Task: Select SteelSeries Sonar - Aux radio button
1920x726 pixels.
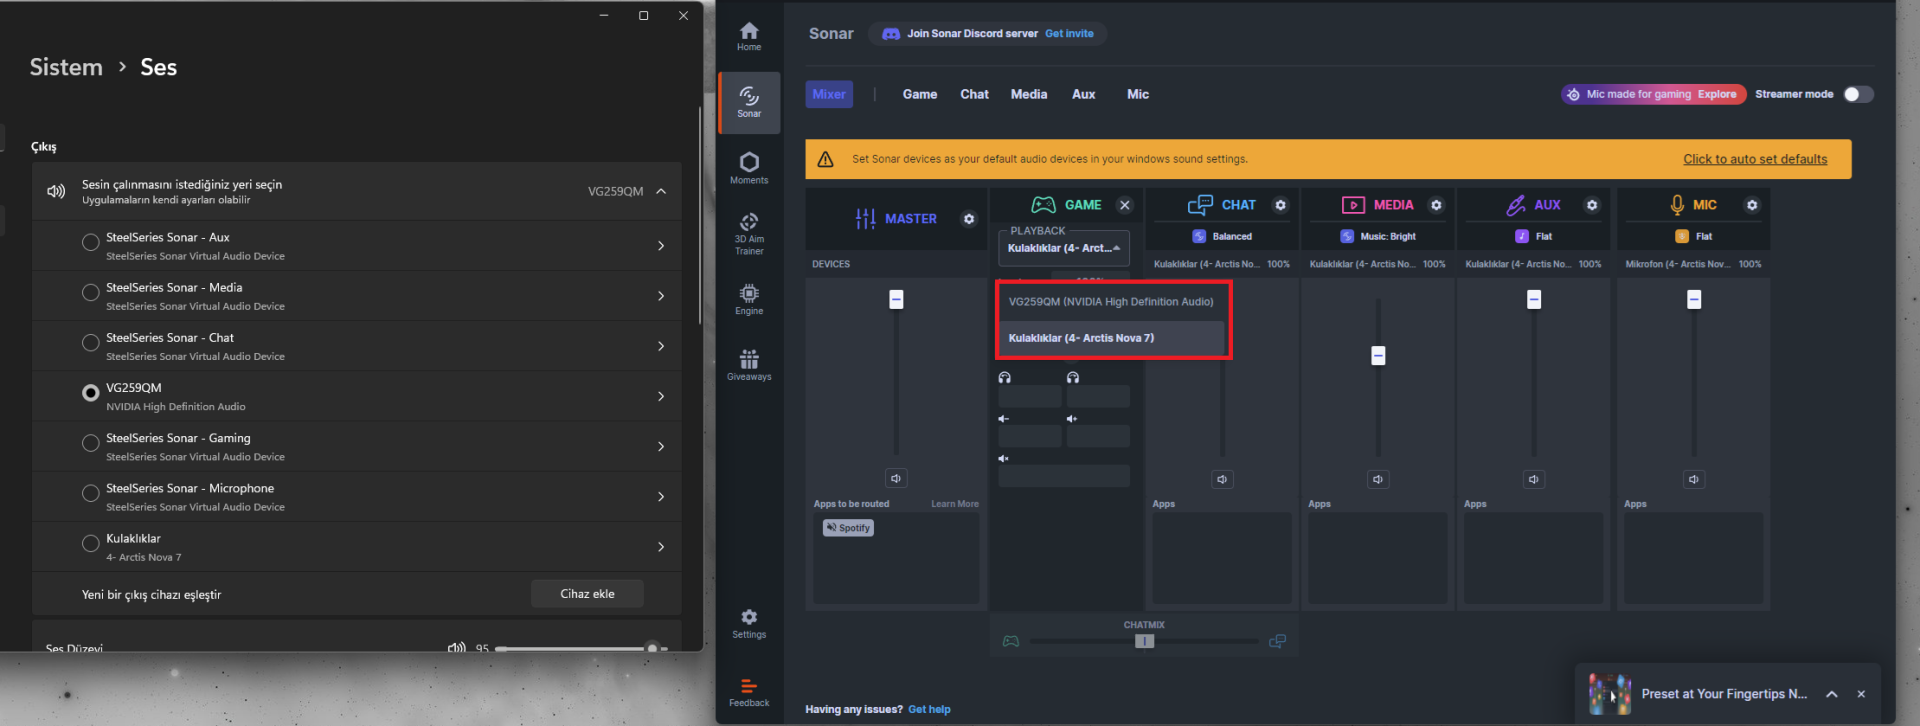Action: 90,242
